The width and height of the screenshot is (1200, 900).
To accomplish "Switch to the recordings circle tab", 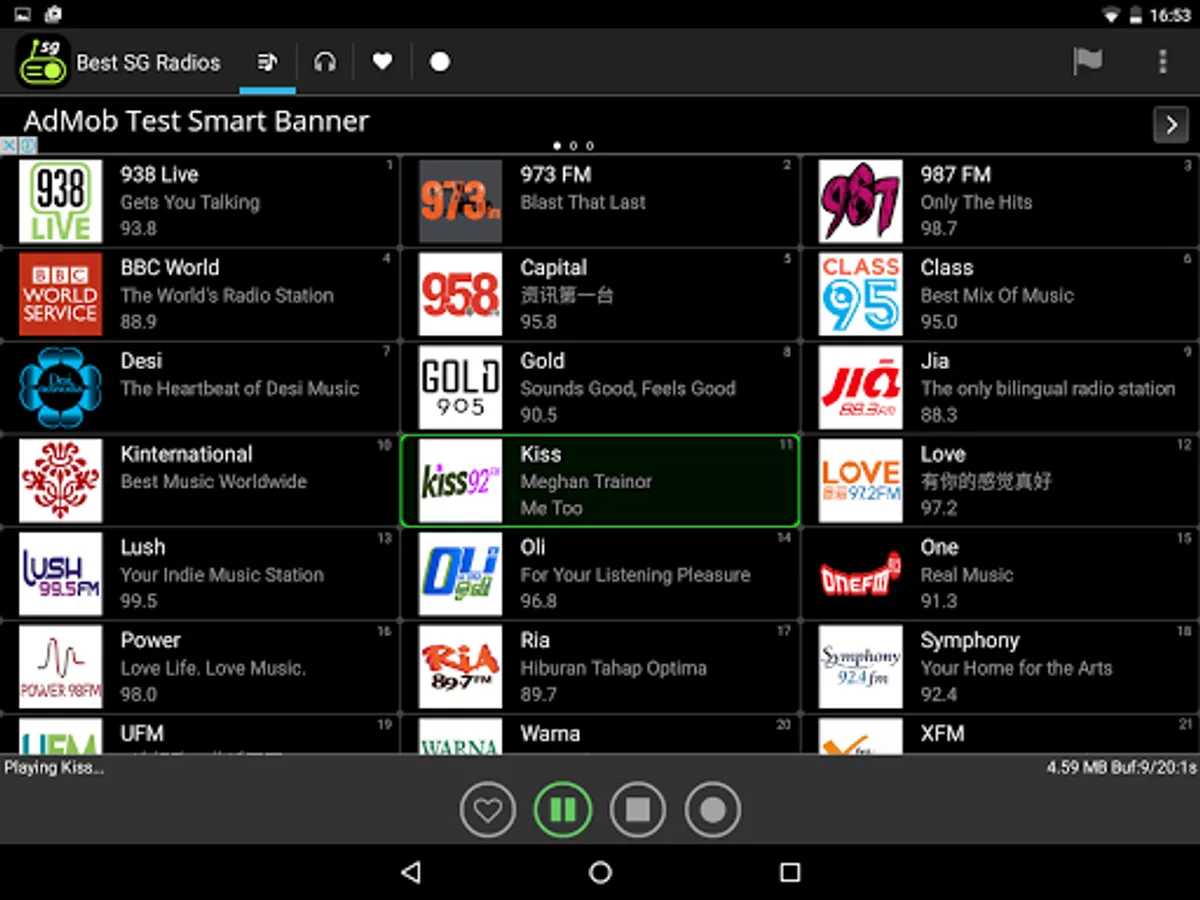I will [440, 62].
